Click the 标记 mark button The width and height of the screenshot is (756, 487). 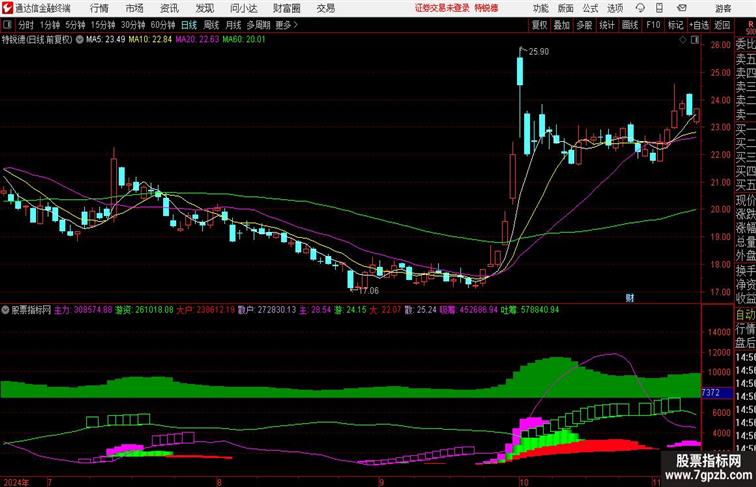675,25
